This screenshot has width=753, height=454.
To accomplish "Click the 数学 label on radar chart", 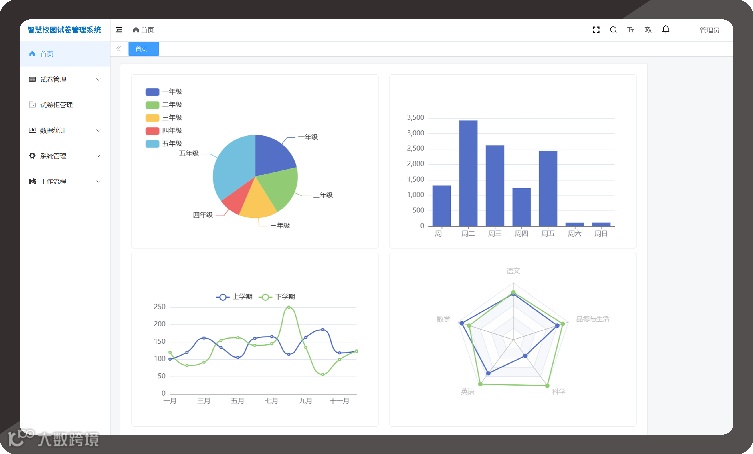I will [x=443, y=319].
